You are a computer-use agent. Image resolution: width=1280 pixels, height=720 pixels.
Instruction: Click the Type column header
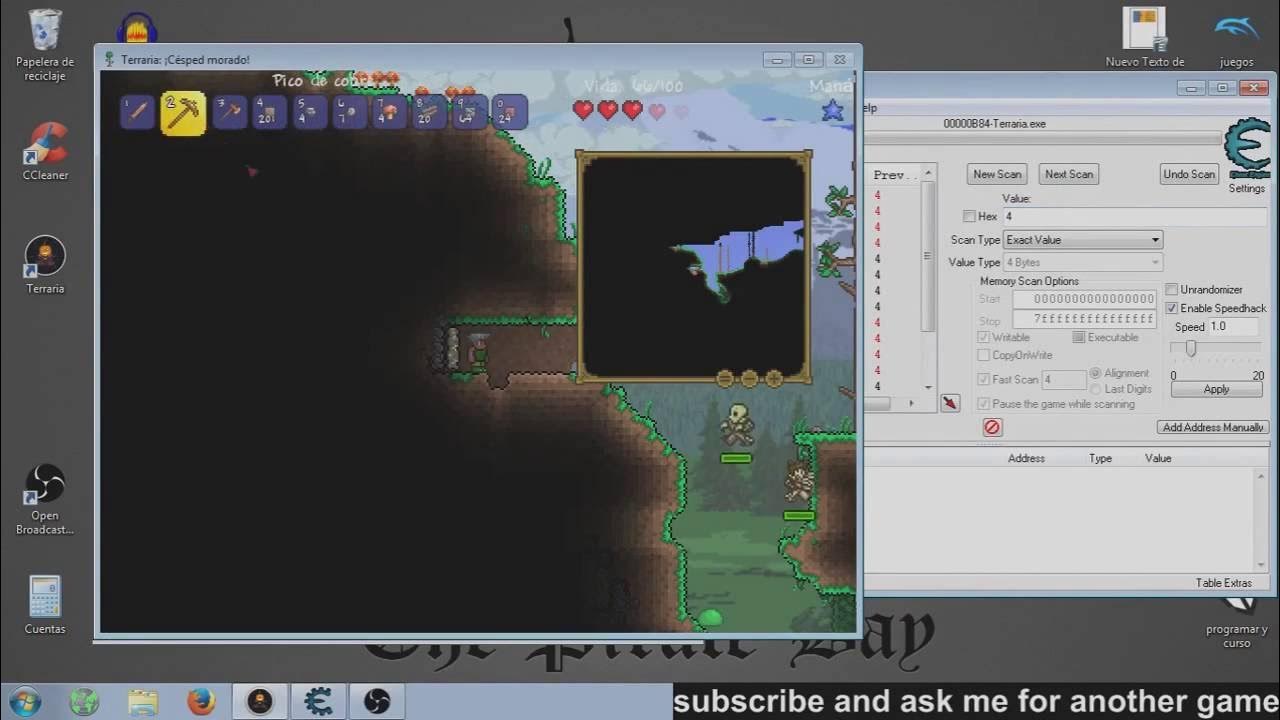pos(1100,458)
